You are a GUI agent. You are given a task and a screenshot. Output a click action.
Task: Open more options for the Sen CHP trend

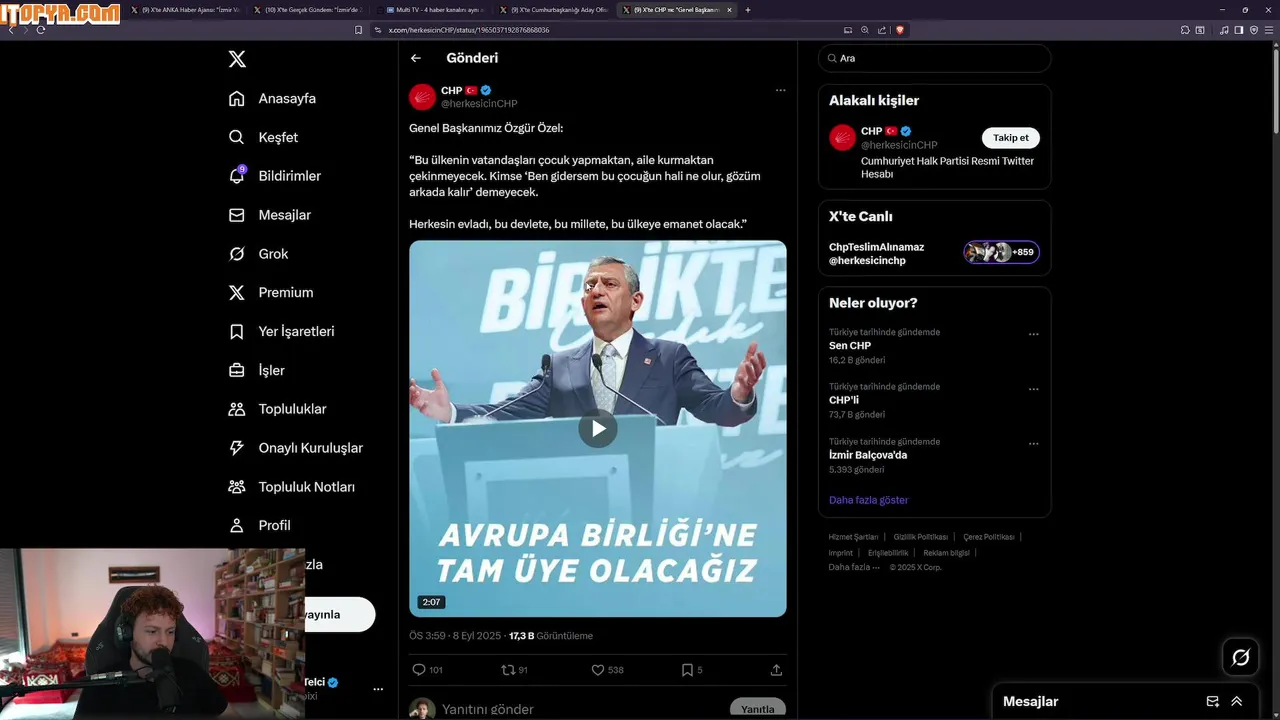pos(1033,334)
